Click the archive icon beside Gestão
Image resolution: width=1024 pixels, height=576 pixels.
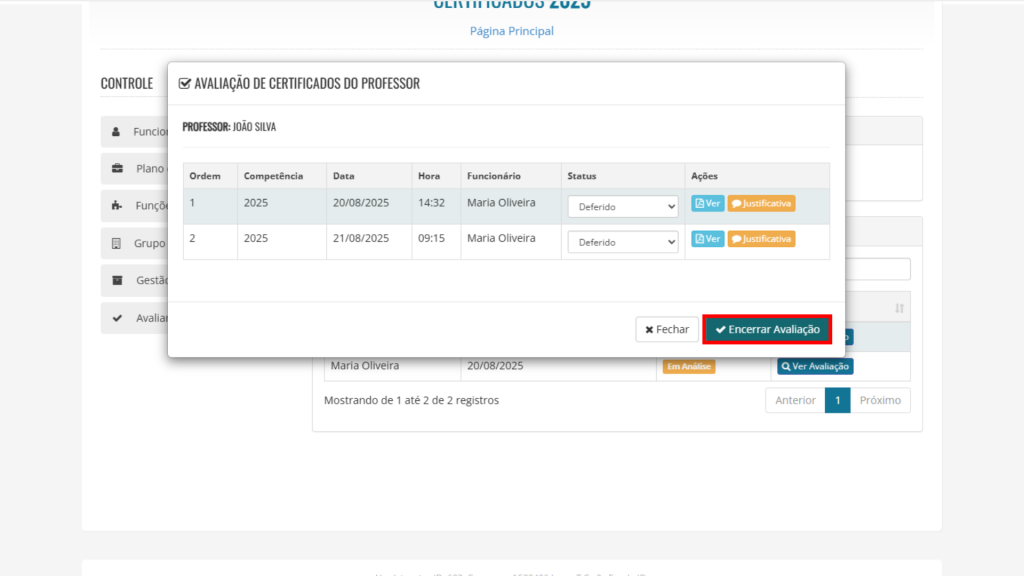click(x=117, y=280)
